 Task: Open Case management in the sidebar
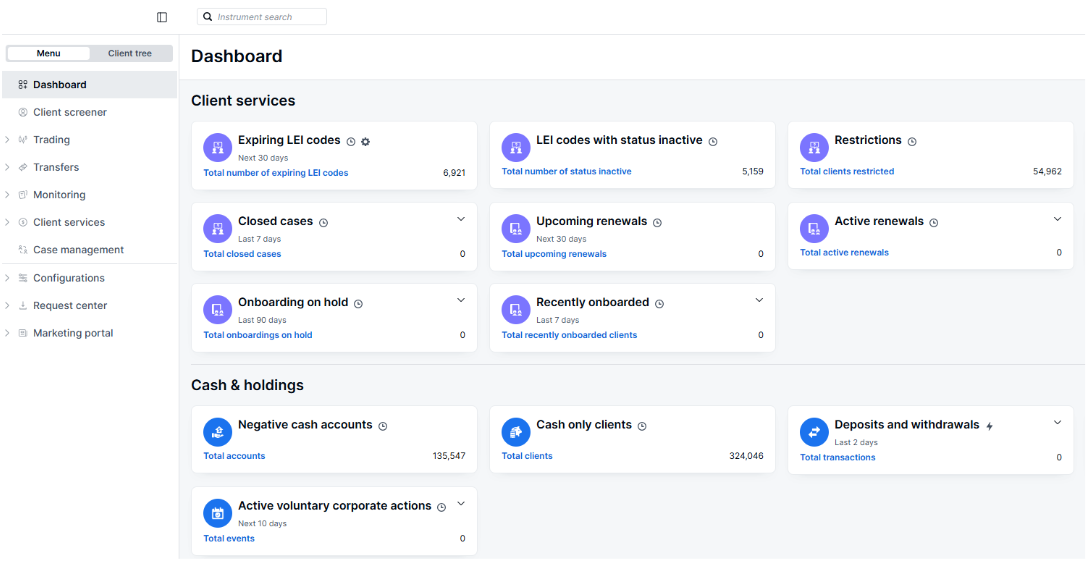coord(78,250)
